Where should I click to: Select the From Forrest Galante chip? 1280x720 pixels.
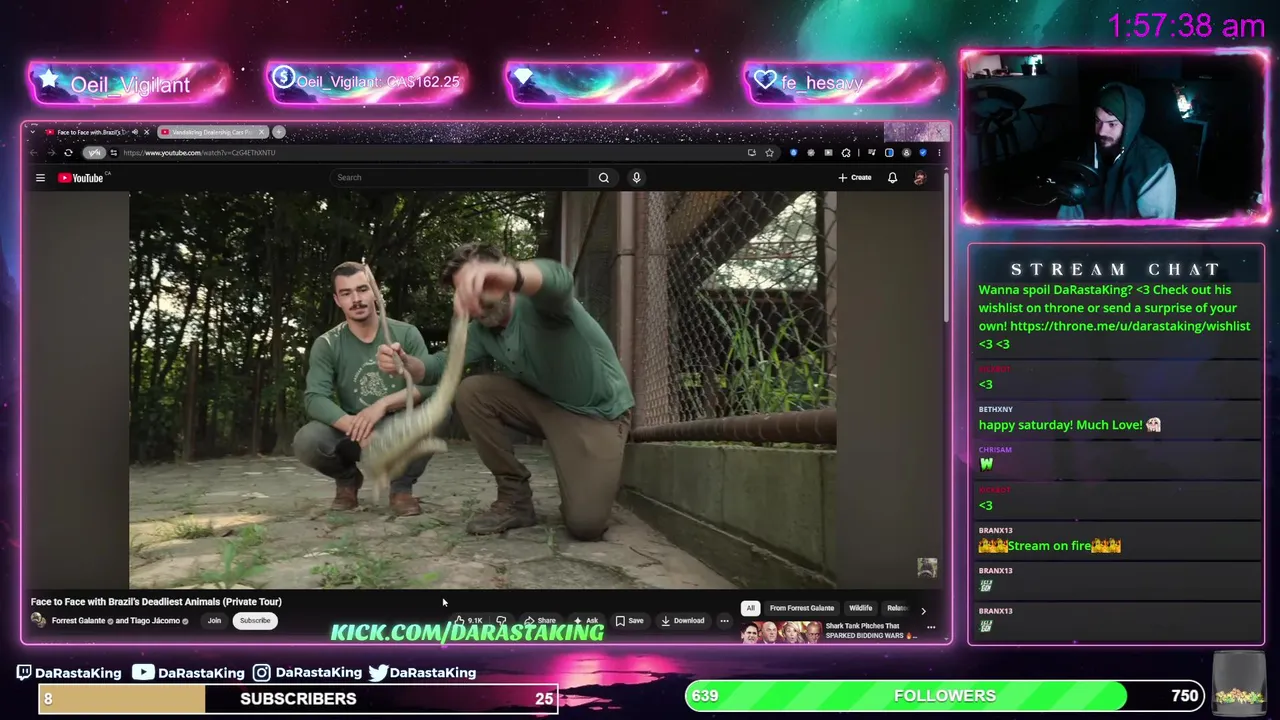(802, 608)
